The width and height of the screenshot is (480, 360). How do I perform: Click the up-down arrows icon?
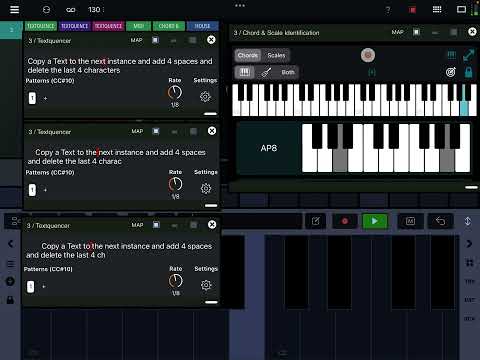pos(468,221)
